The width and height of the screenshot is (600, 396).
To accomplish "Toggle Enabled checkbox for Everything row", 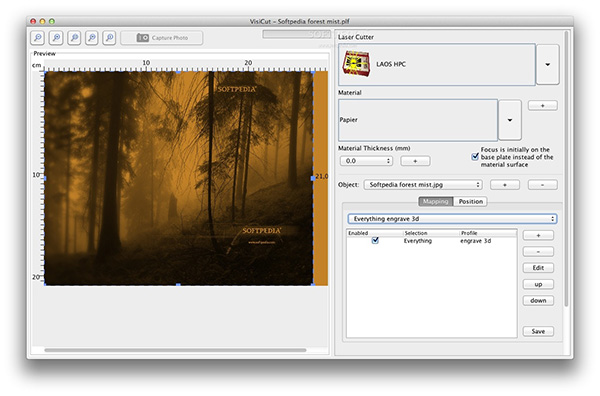I will (x=375, y=241).
